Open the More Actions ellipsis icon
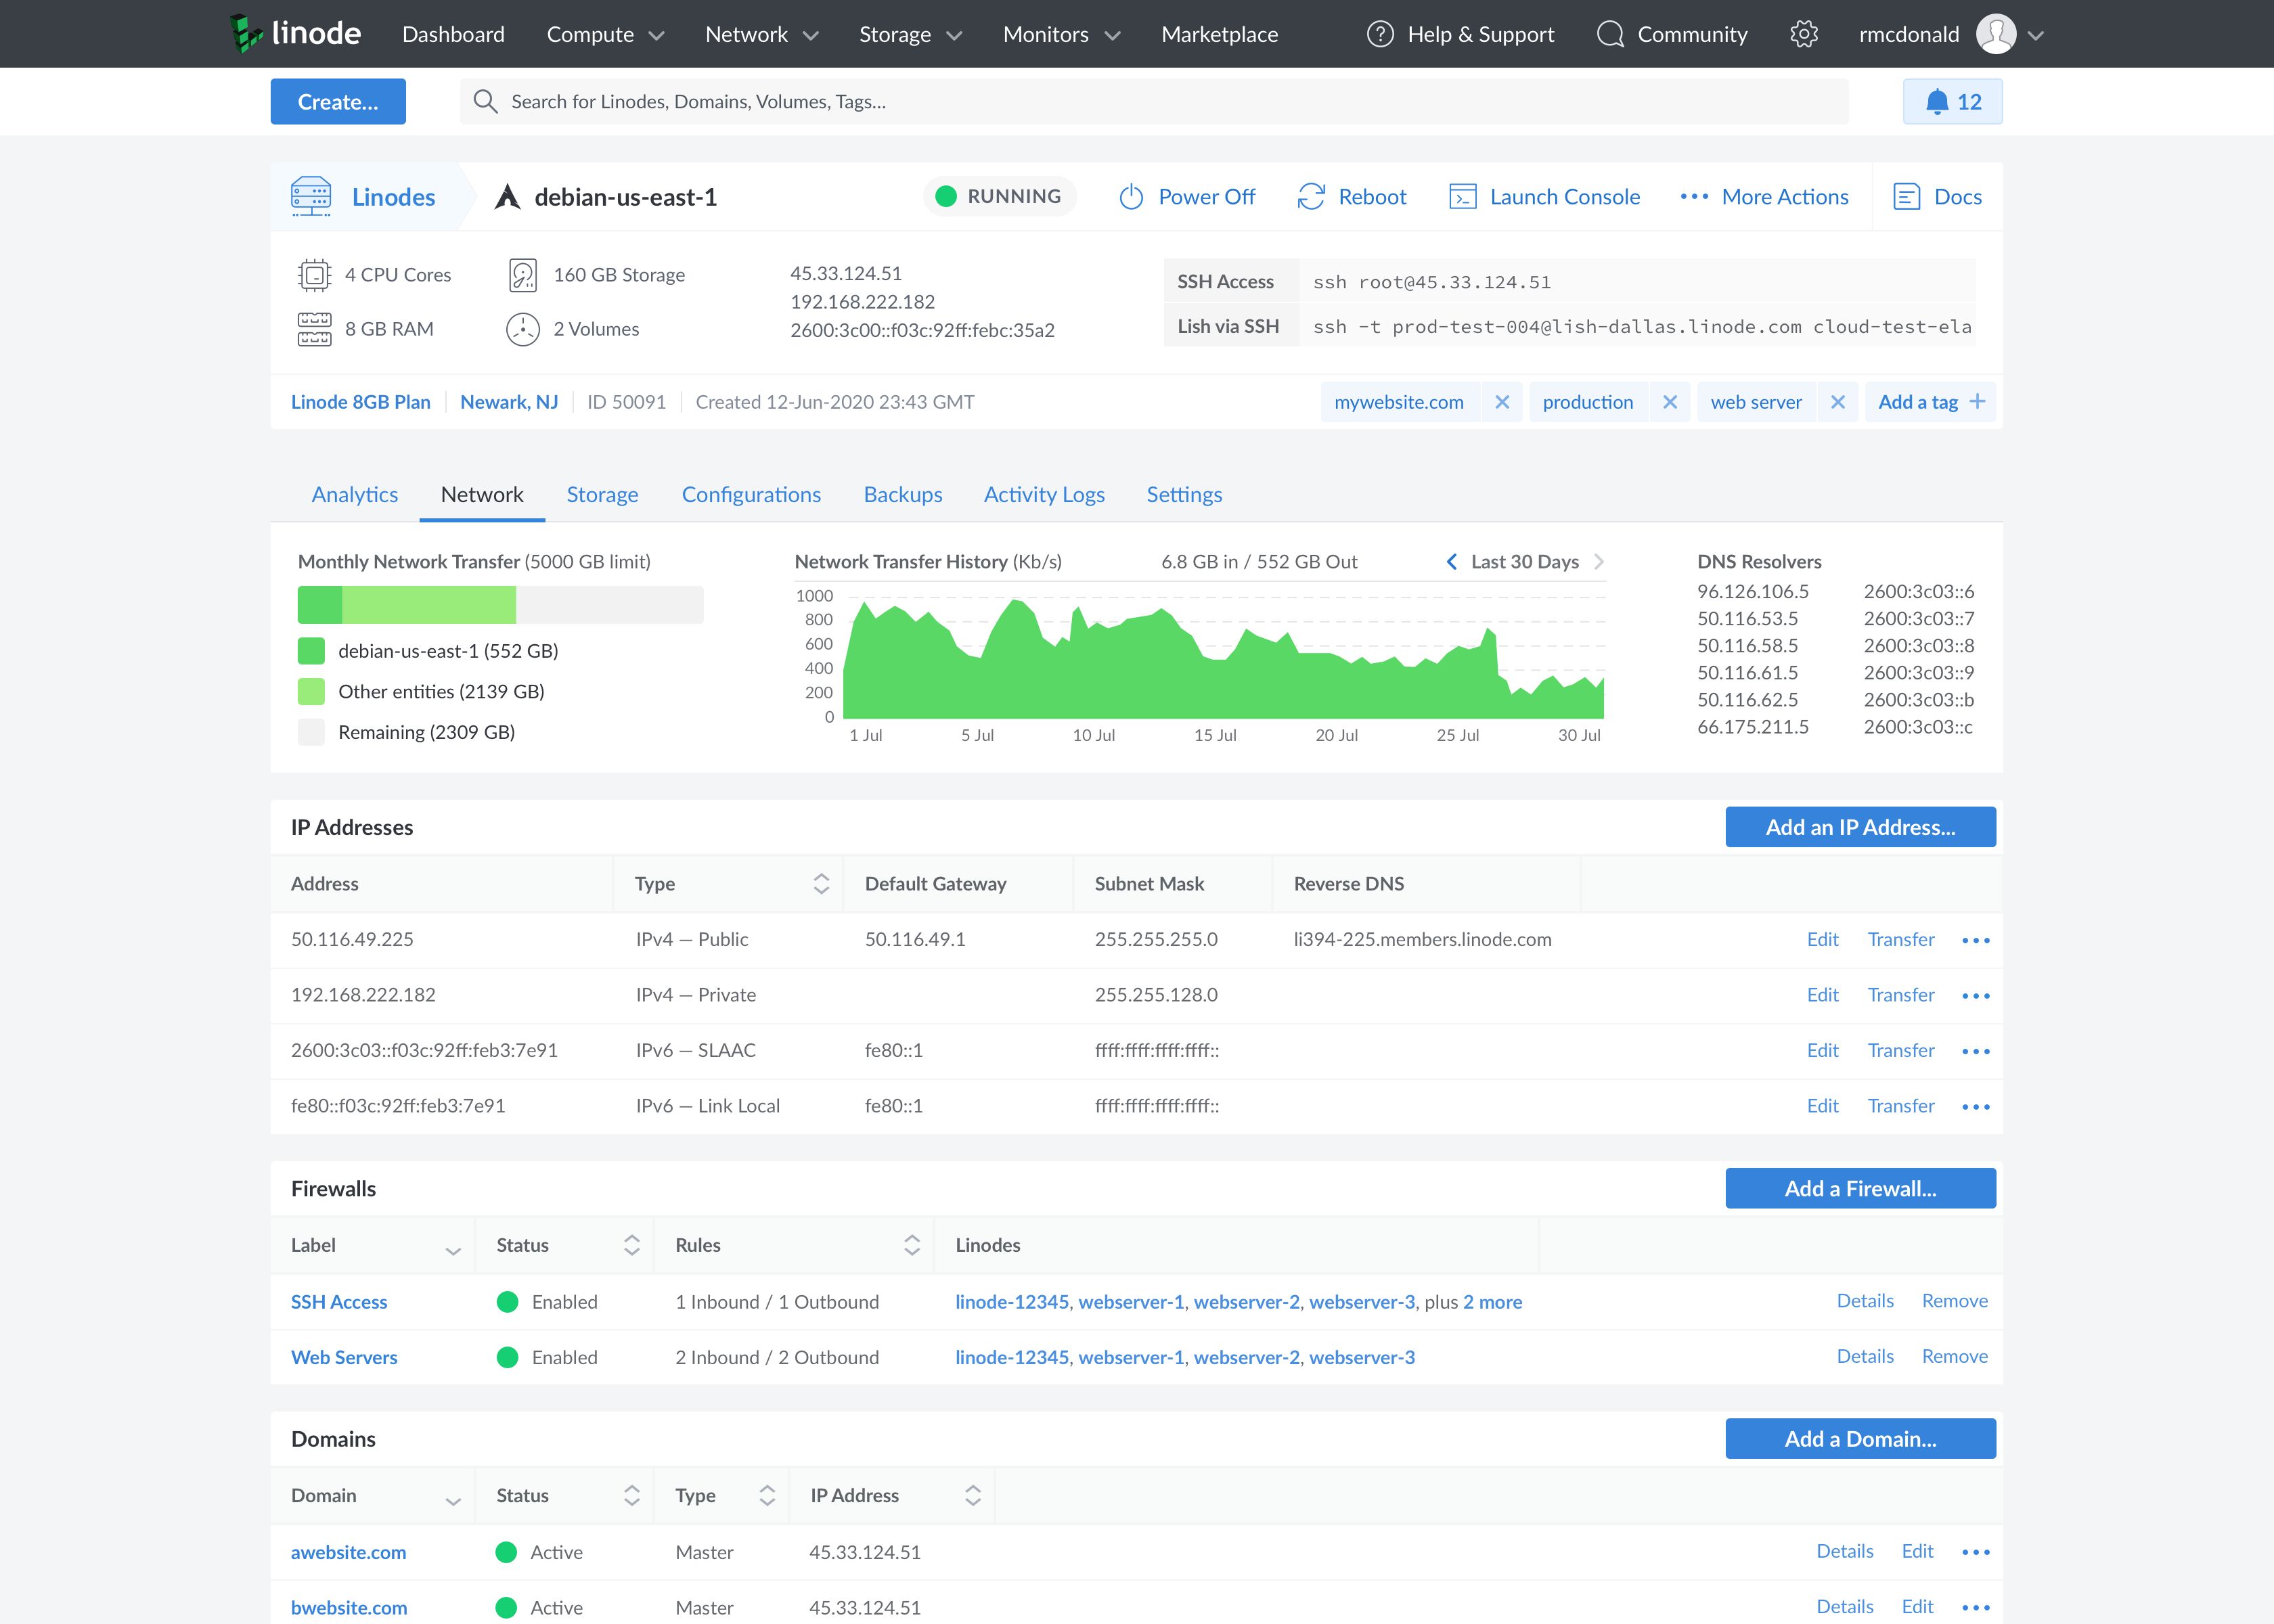This screenshot has height=1624, width=2274. 1694,197
